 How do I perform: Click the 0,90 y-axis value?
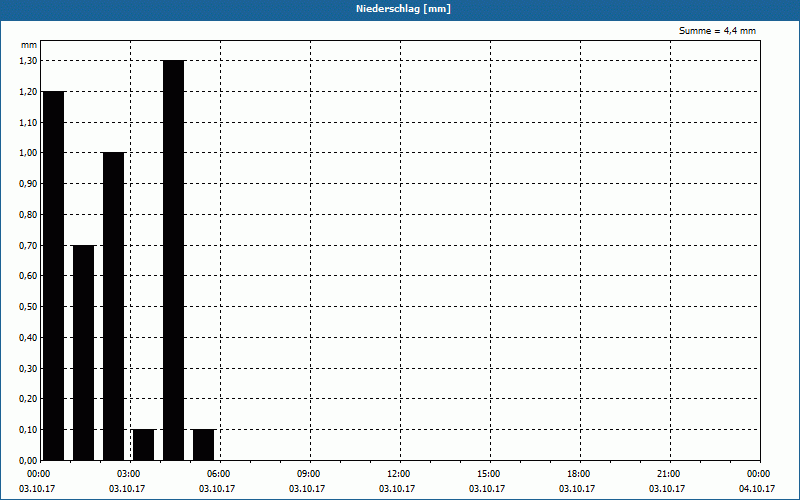tap(28, 184)
